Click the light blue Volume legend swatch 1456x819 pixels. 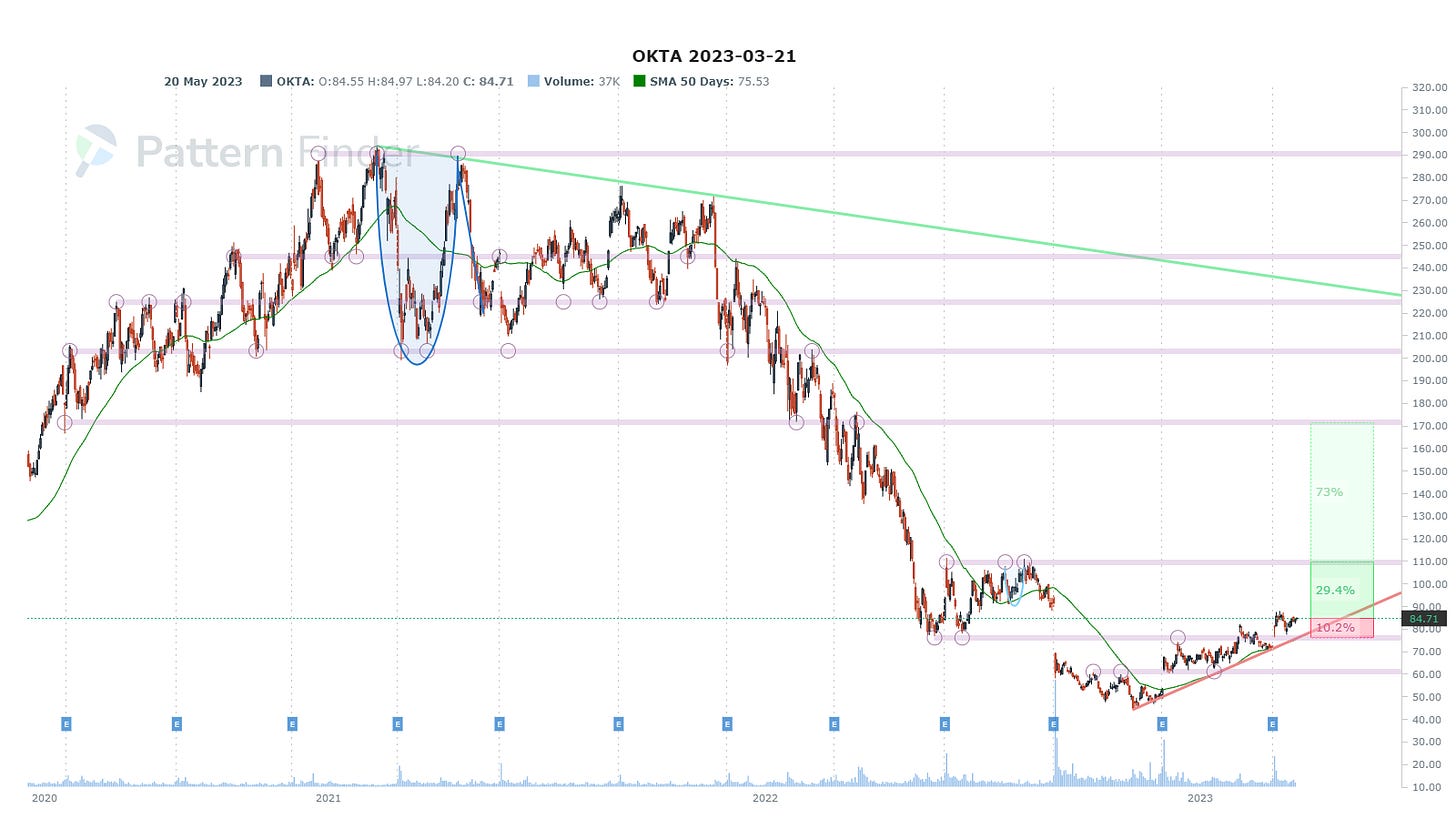coord(532,82)
